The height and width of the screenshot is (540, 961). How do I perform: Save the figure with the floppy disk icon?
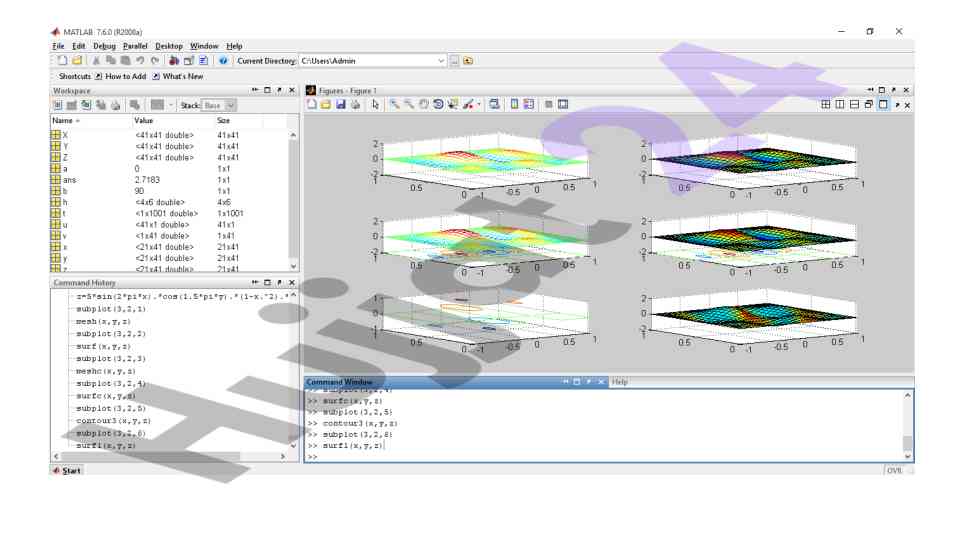click(341, 105)
